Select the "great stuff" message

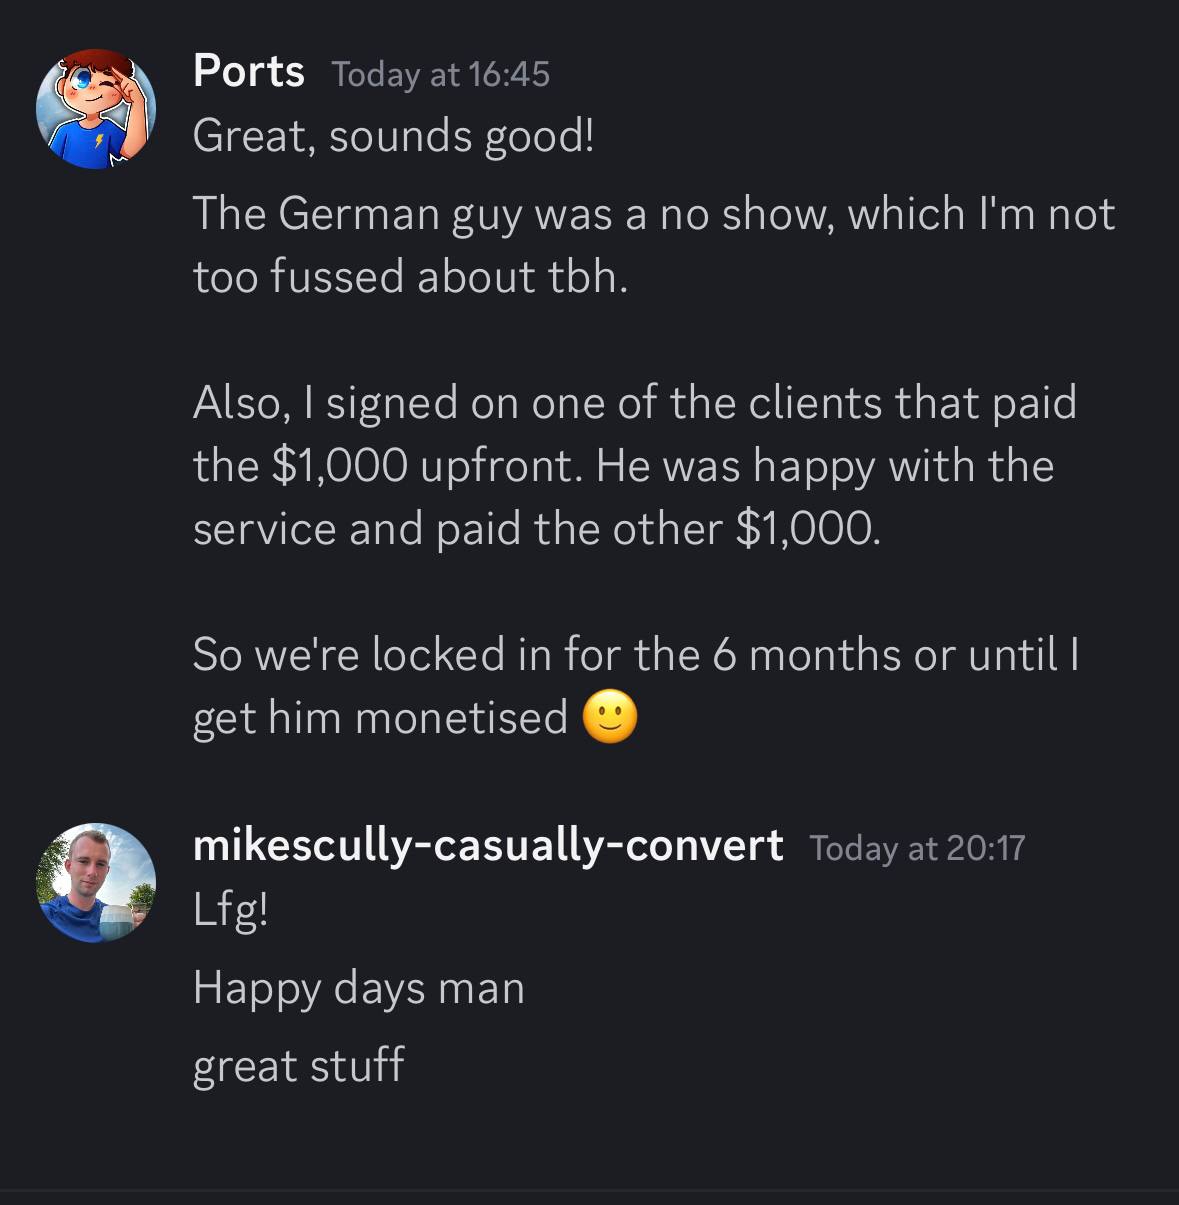point(299,1065)
